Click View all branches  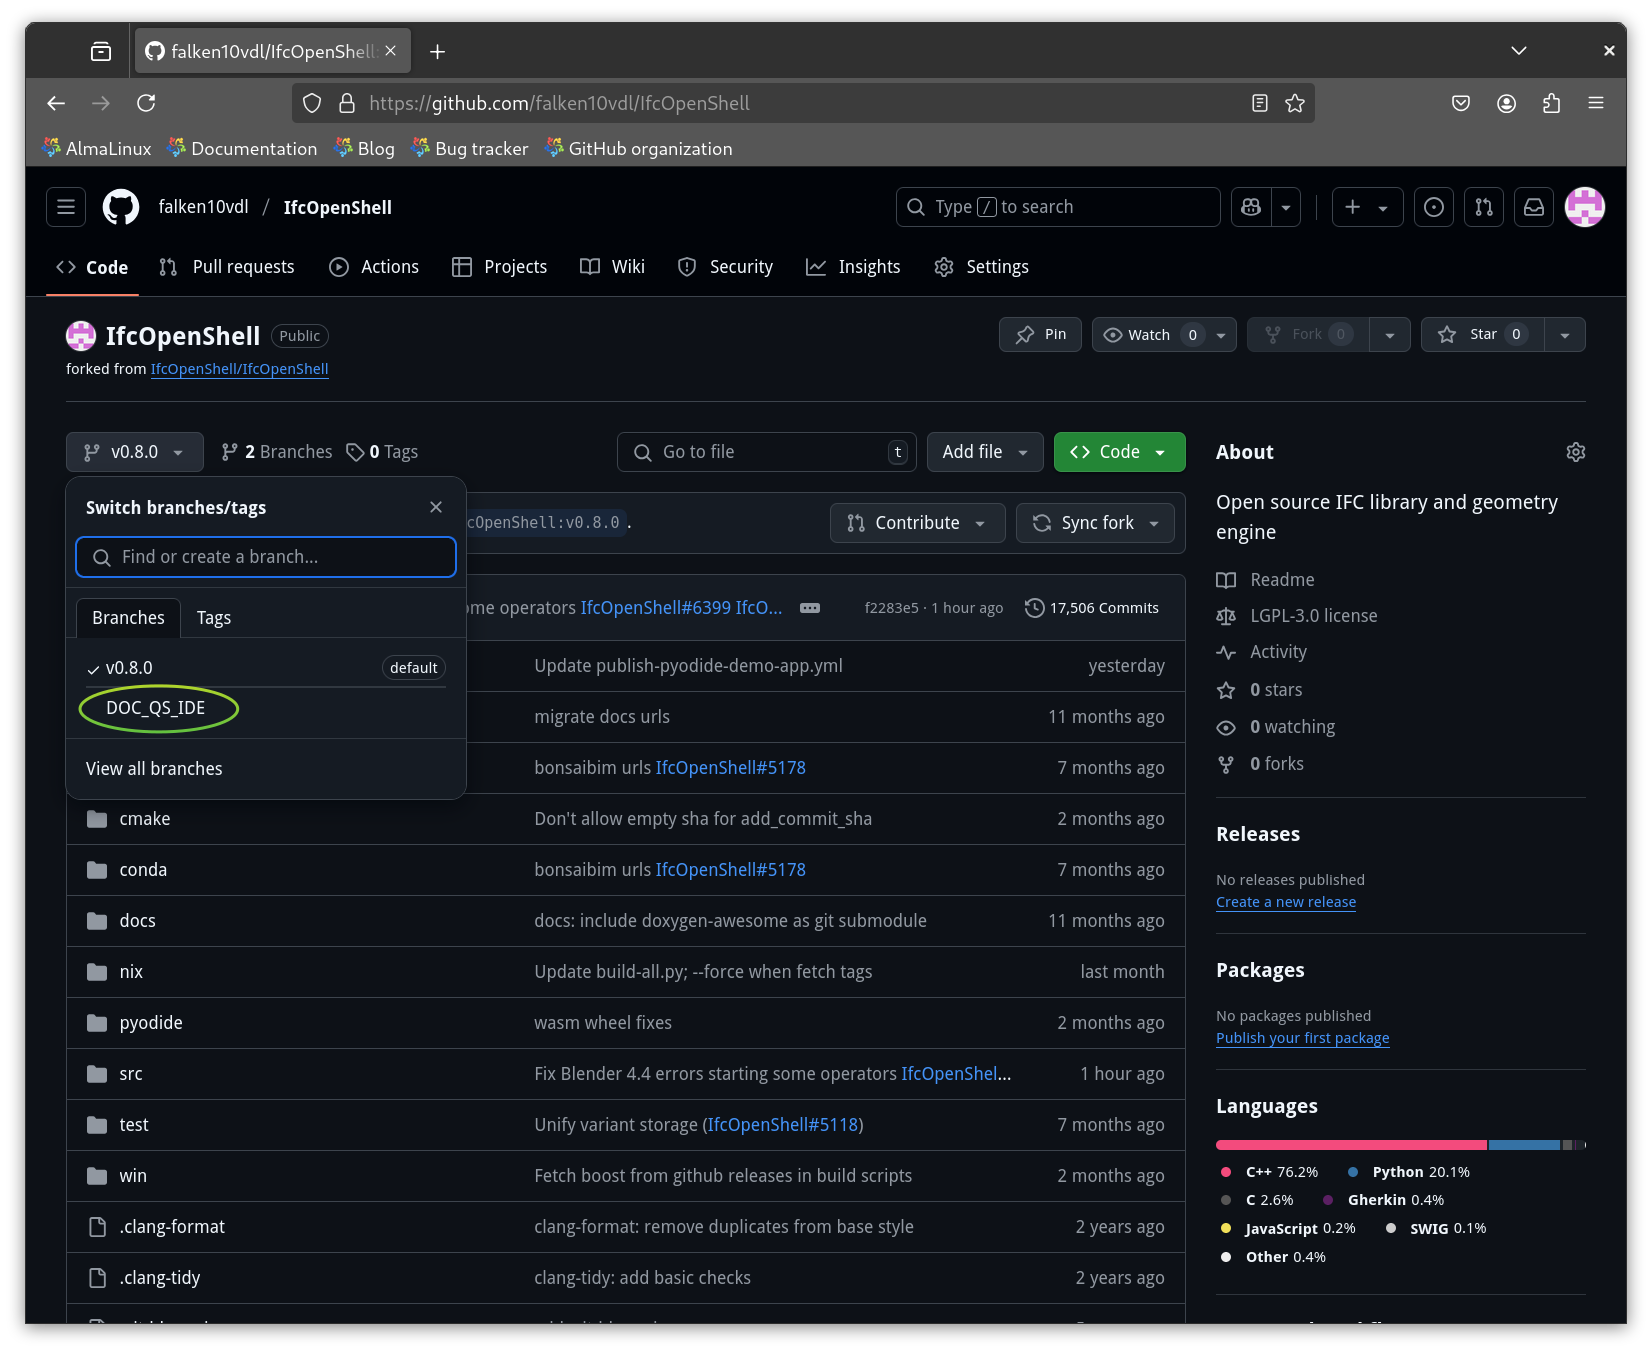click(154, 769)
